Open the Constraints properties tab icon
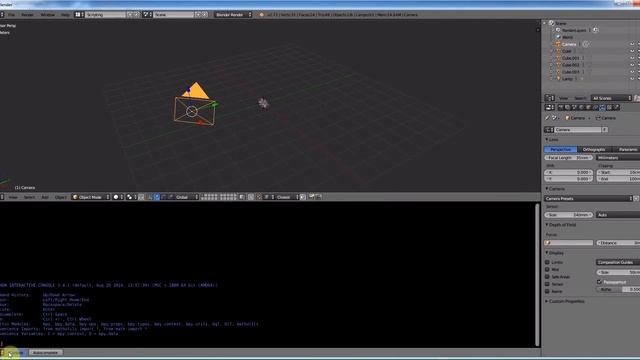 [595, 107]
